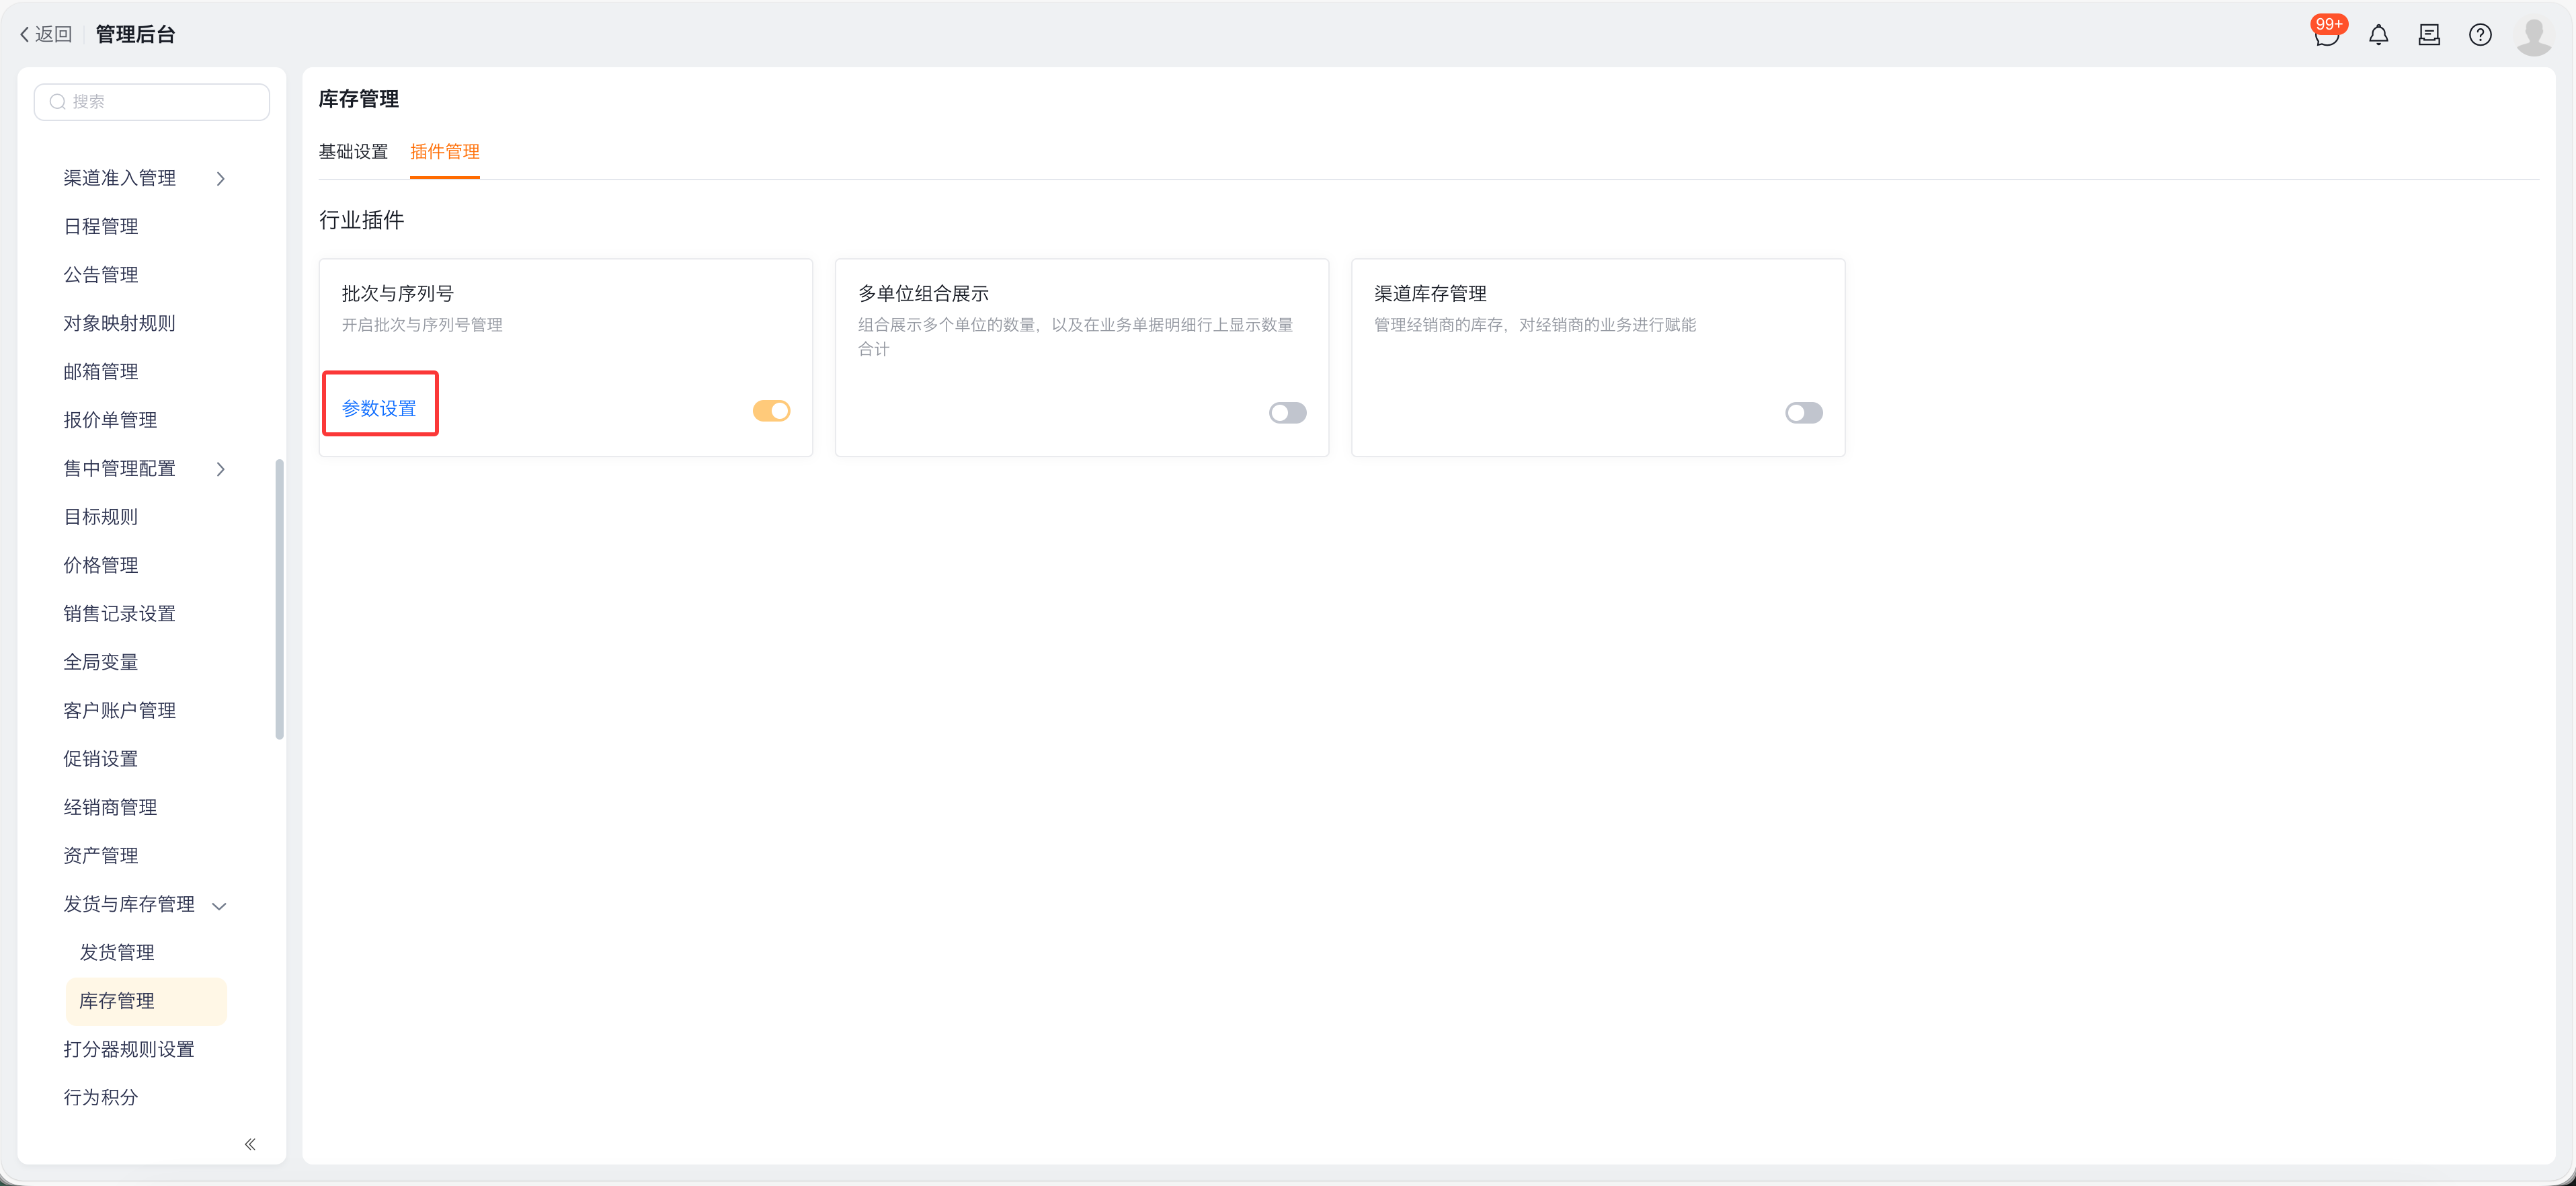
Task: Open the user avatar menu
Action: [x=2533, y=36]
